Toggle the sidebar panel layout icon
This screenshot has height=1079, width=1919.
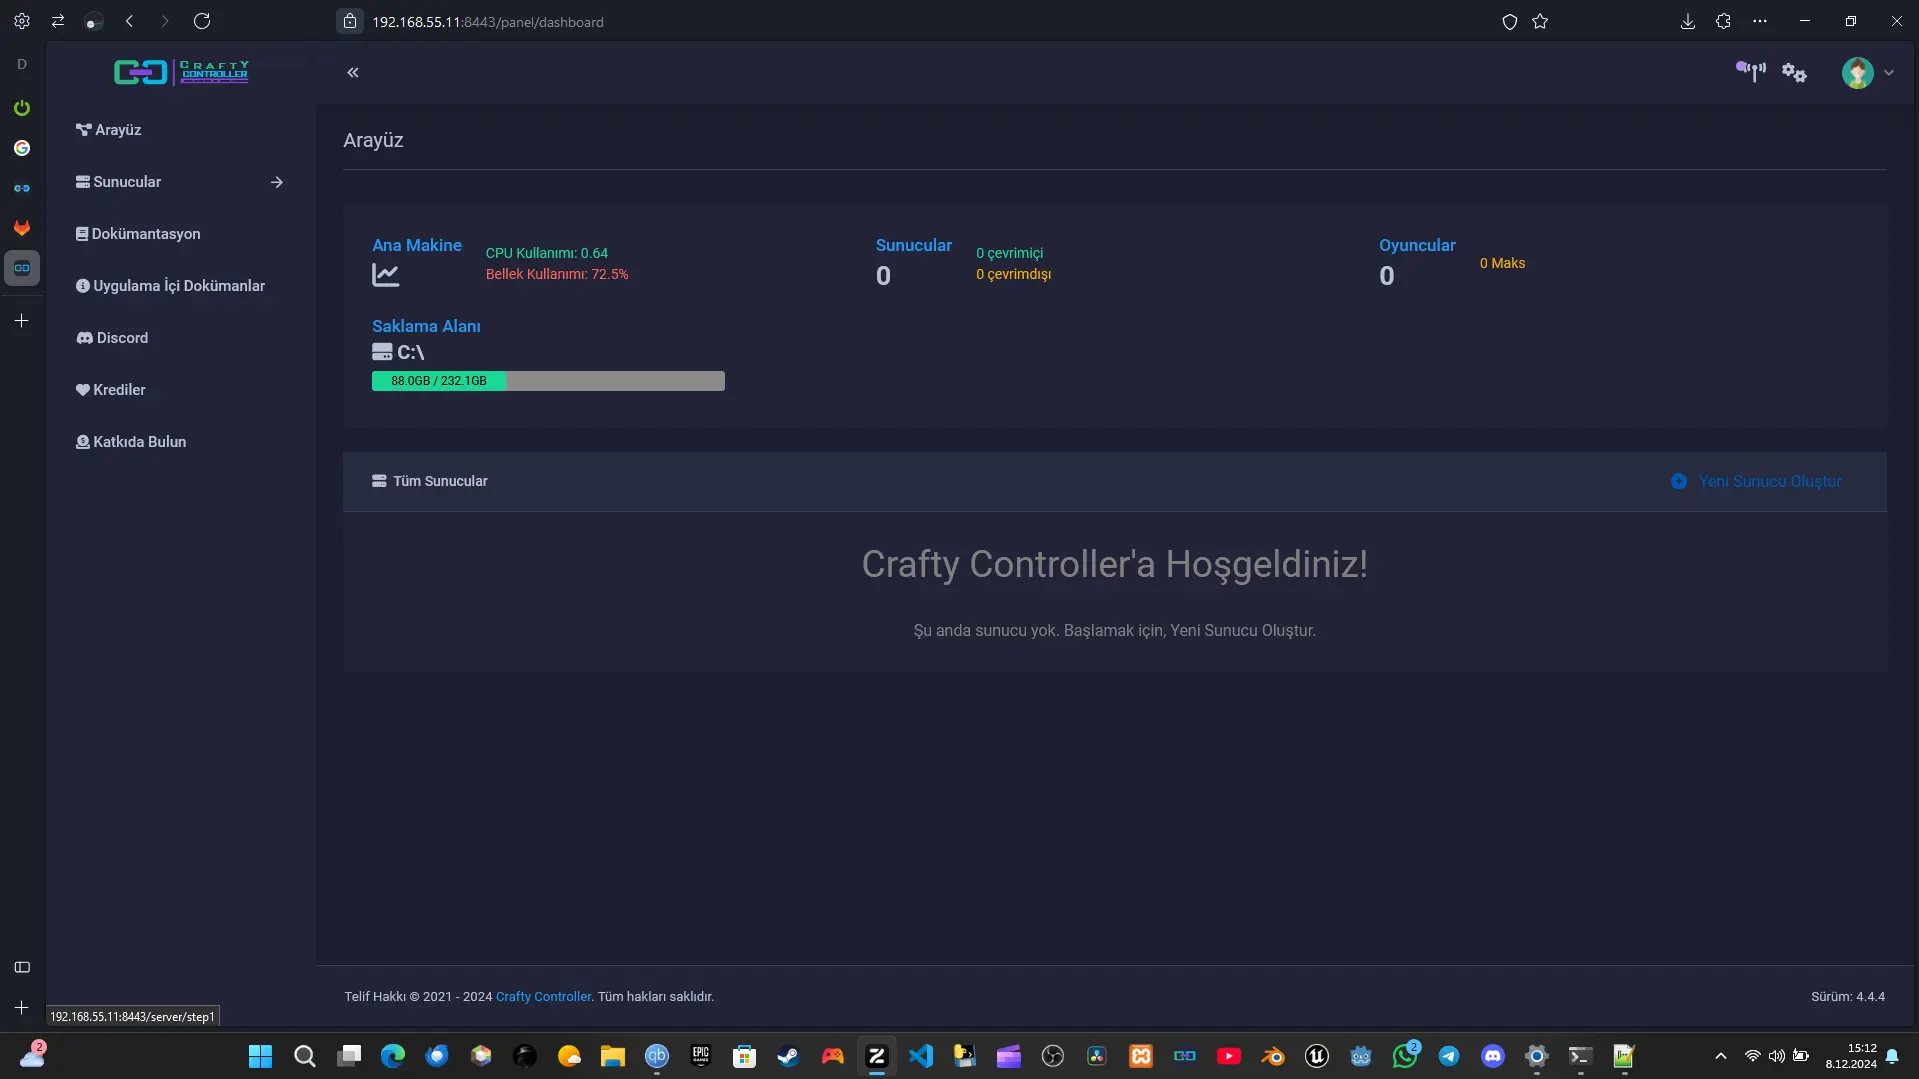(22, 967)
